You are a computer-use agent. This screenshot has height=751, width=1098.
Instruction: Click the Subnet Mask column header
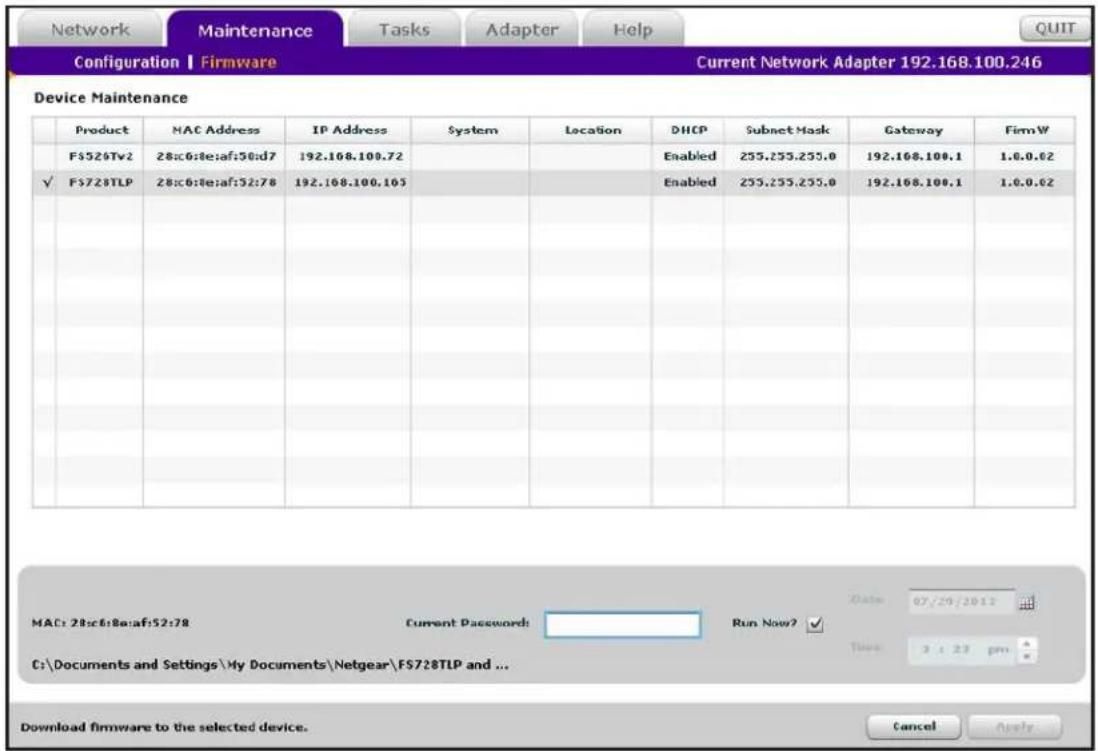click(x=786, y=130)
